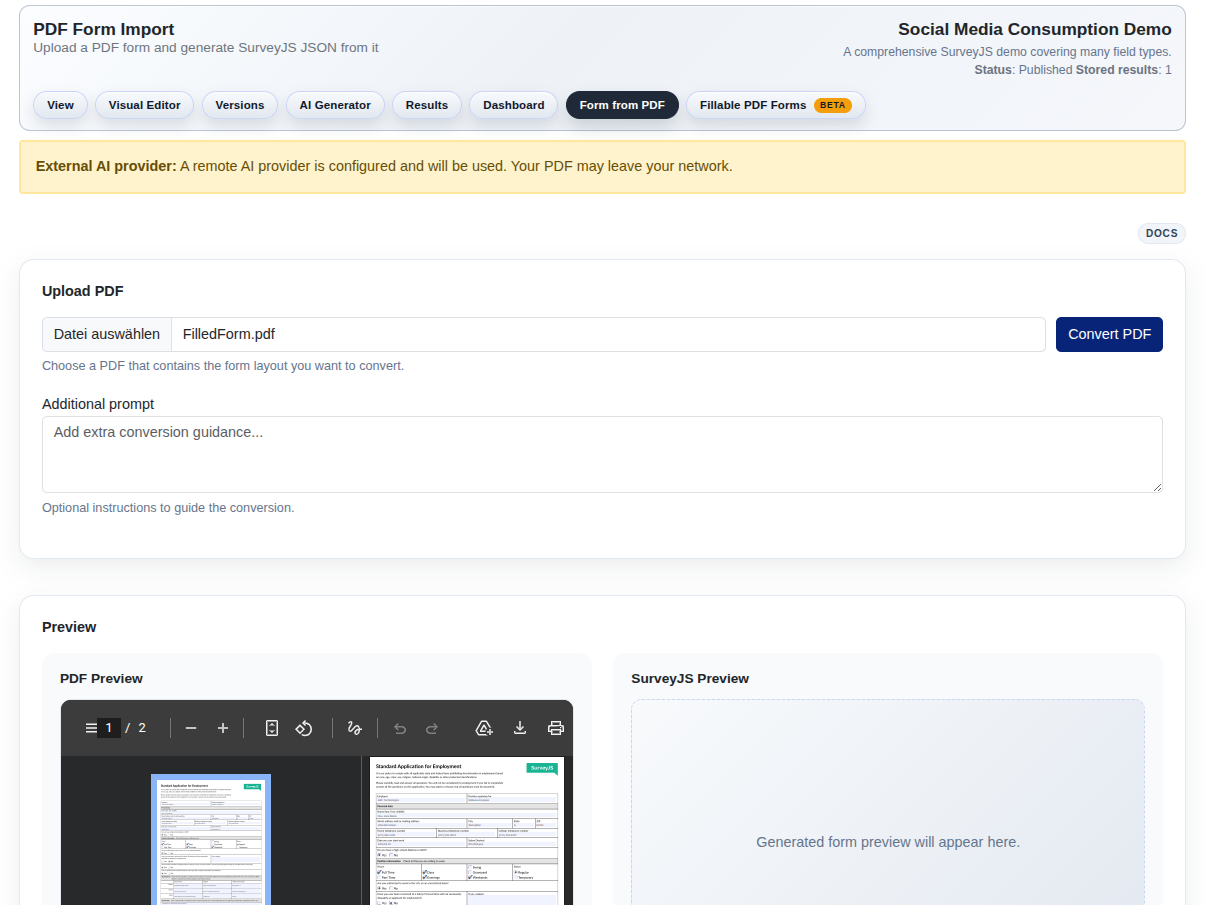Zoom out of the PDF preview

point(191,728)
